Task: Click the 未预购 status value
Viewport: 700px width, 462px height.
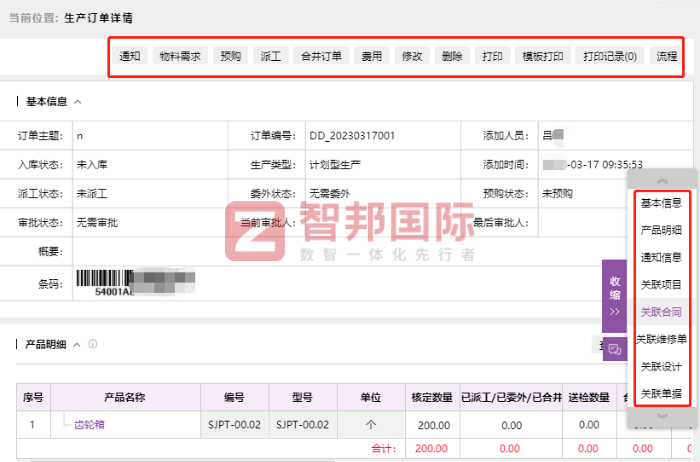Action: coord(557,194)
